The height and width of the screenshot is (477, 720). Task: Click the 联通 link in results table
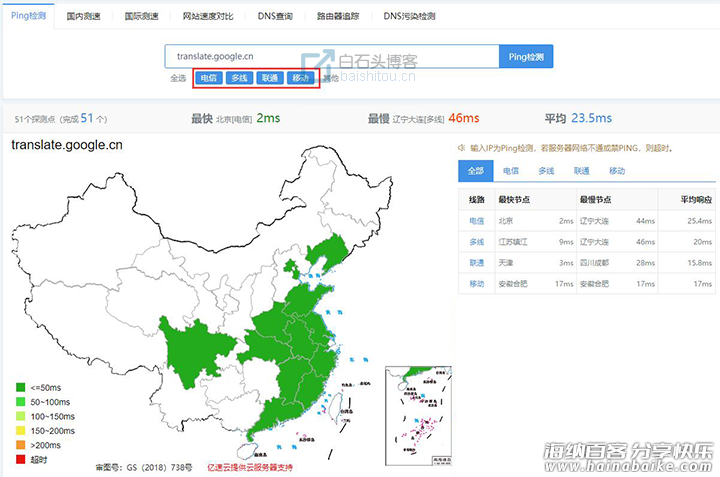point(477,263)
